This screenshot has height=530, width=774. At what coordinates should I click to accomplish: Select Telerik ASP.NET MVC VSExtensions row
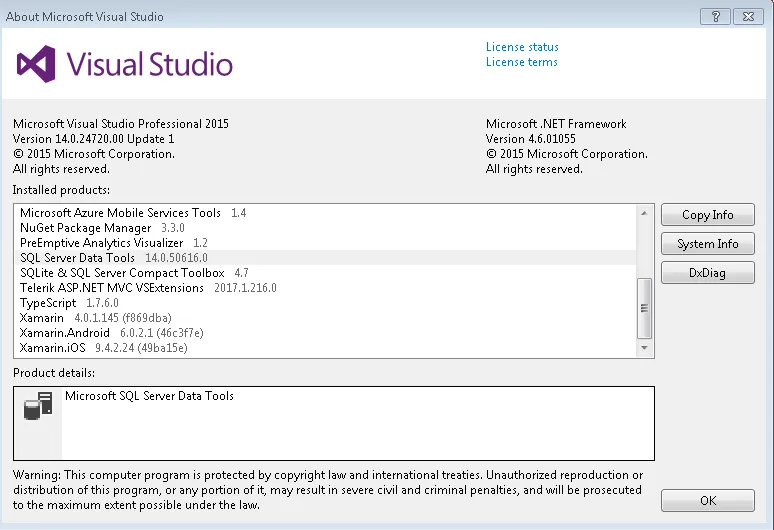[325, 288]
